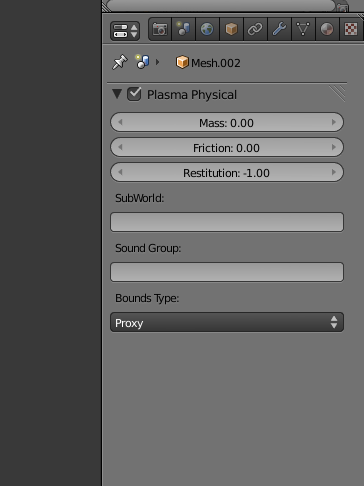The width and height of the screenshot is (364, 486).
Task: Open the Object Constraints chain tab
Action: pos(255,29)
